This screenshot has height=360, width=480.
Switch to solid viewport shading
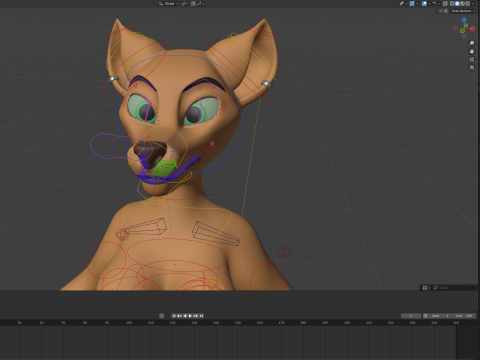point(457,4)
